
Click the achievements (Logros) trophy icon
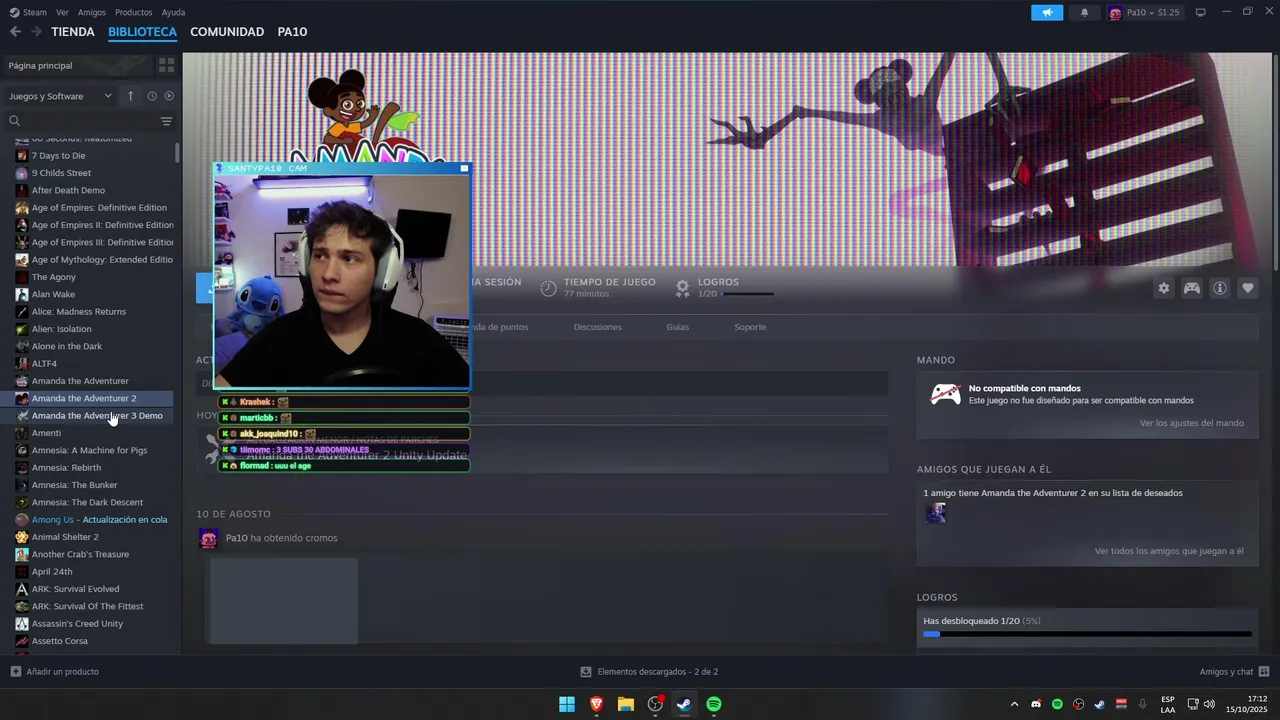[x=682, y=288]
